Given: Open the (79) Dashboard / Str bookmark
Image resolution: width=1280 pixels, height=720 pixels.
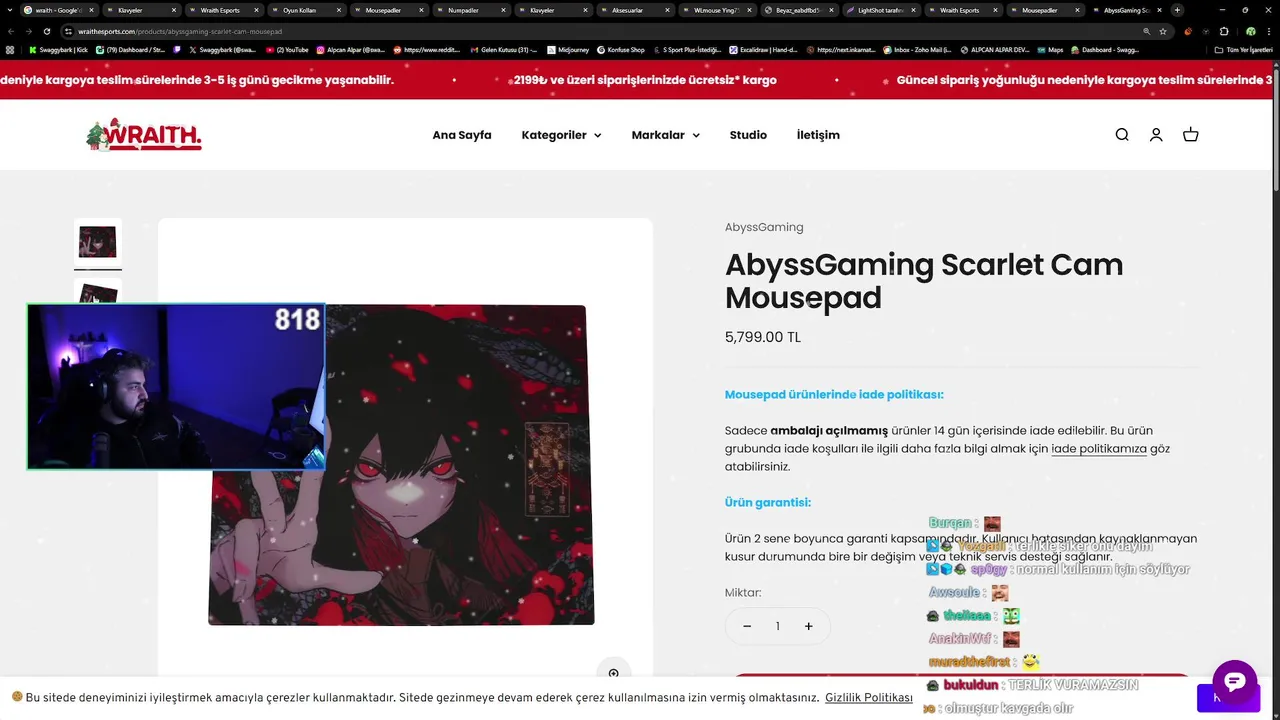Looking at the screenshot, I should (x=131, y=49).
